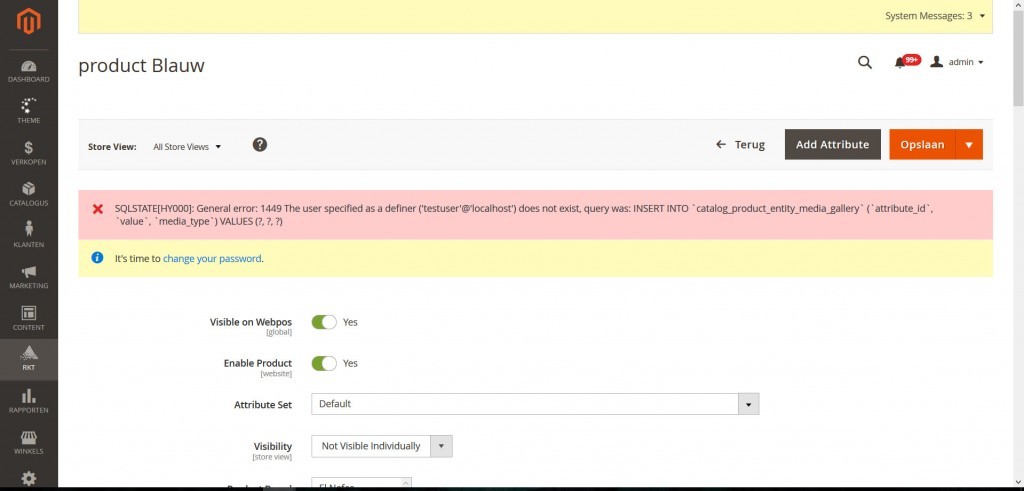The height and width of the screenshot is (491, 1024).
Task: Open the Verkopen sales menu
Action: tap(29, 152)
